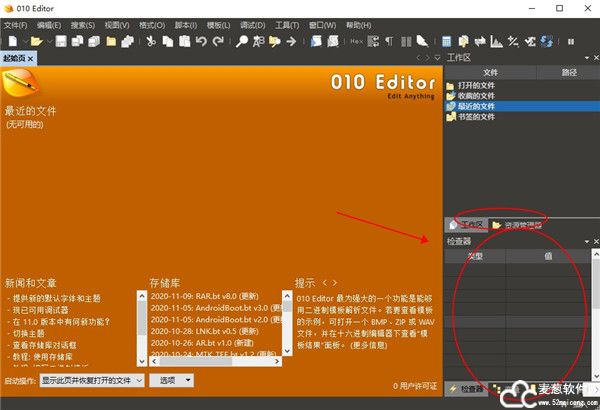The height and width of the screenshot is (410, 600).
Task: Save the file using the floppy disk icon
Action: [x=61, y=41]
